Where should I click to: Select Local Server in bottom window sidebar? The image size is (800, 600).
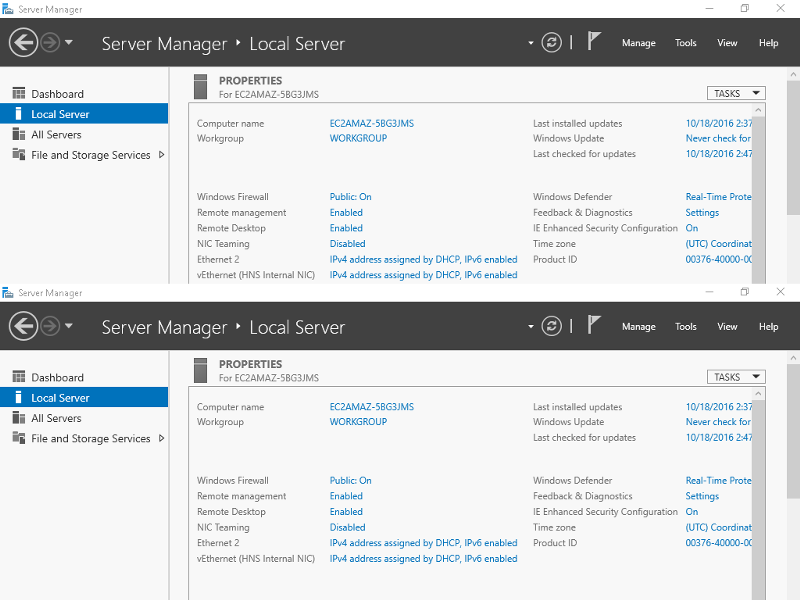pos(84,397)
